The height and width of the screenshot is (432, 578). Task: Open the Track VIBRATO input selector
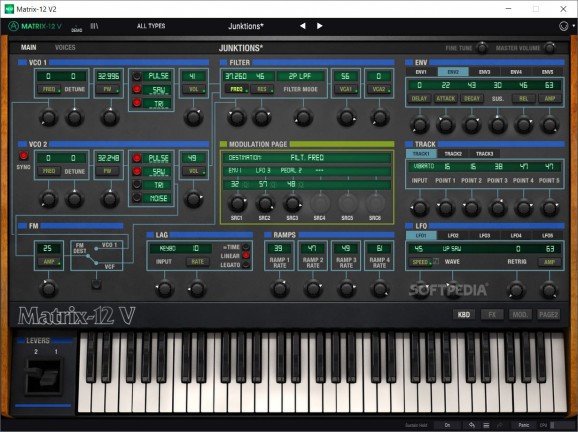click(424, 166)
